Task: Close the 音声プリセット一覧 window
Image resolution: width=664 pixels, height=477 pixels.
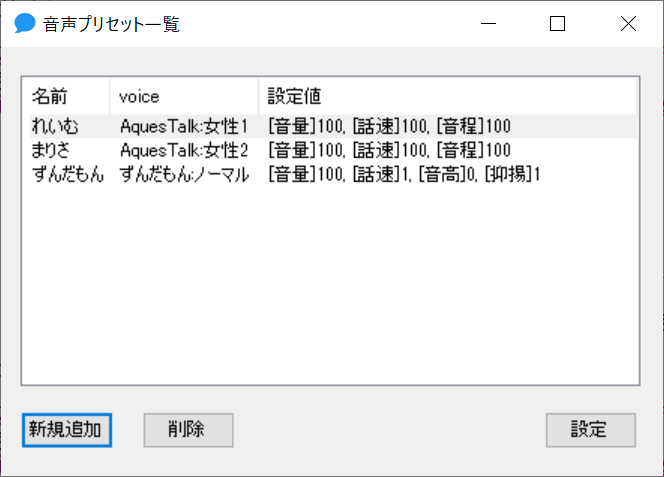Action: pos(628,24)
